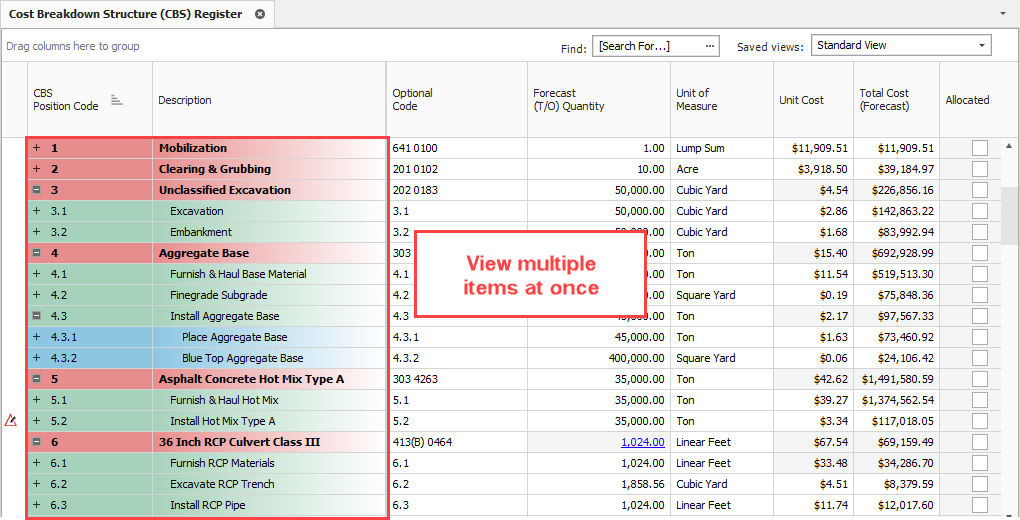Viewport: 1020px width, 520px height.
Task: Expand row 4.3.1 Place Aggregate Base
Action: [37, 337]
